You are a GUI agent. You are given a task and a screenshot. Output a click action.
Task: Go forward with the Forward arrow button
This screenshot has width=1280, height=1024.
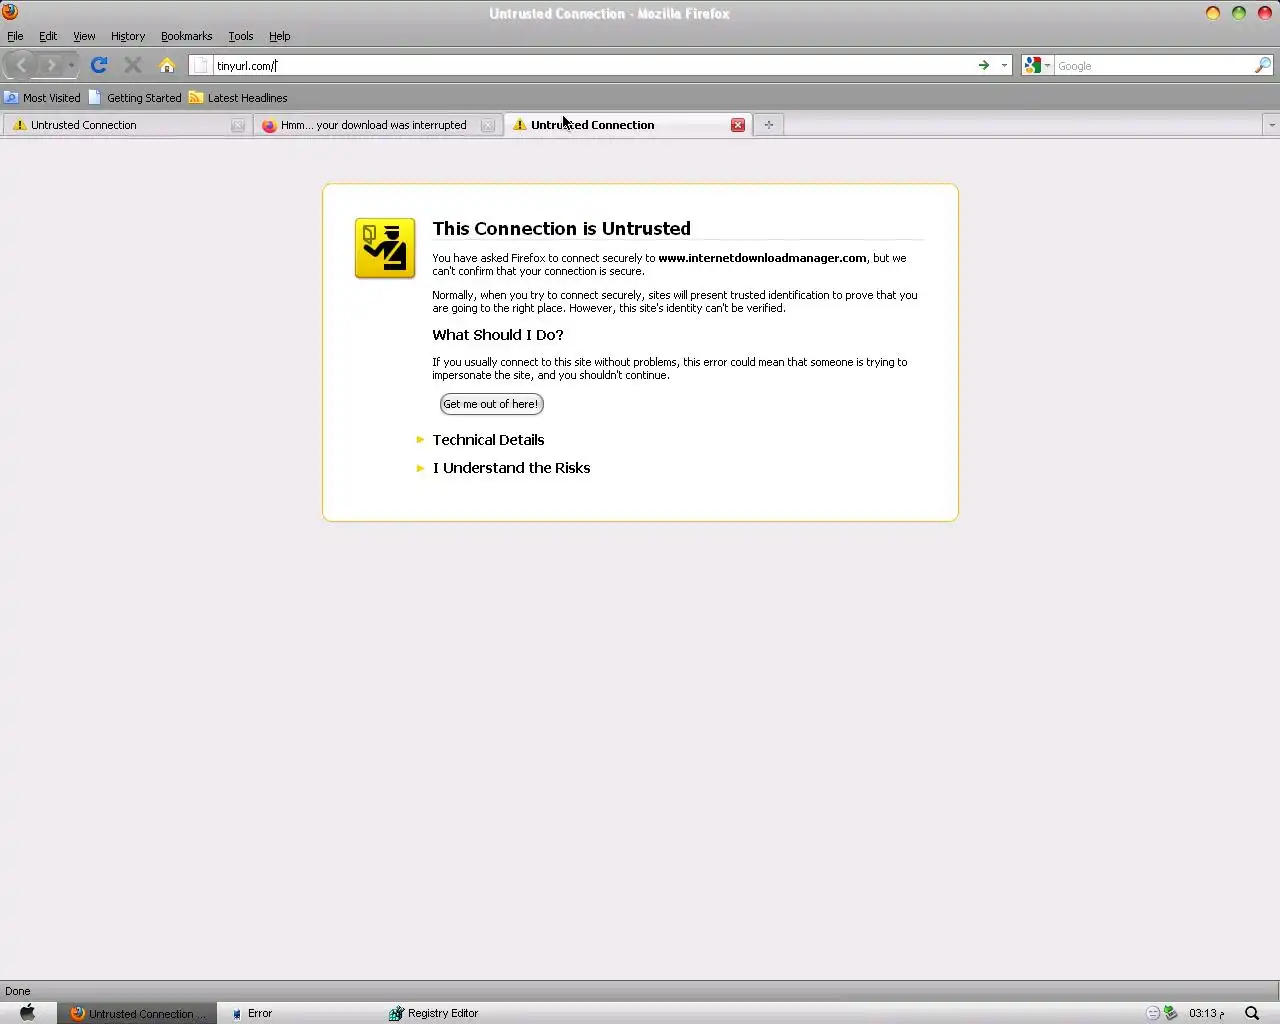coord(50,65)
